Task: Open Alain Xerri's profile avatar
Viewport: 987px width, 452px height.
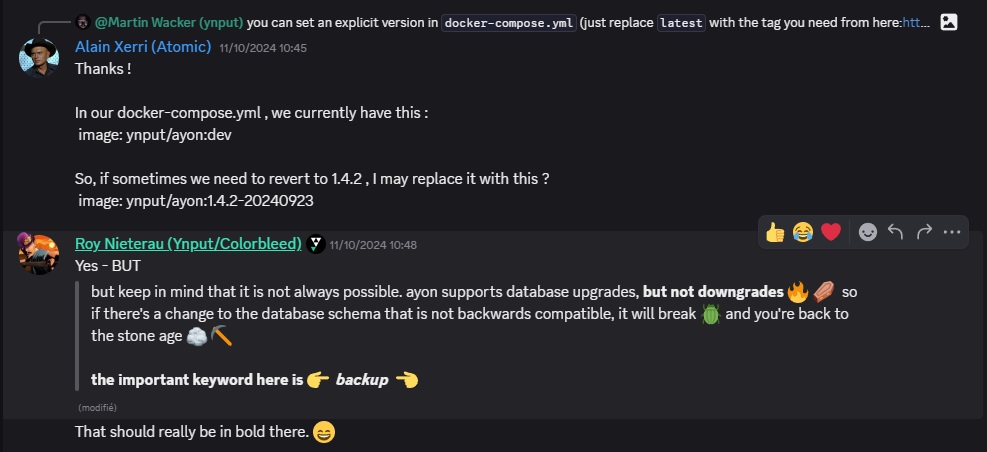Action: pos(39,57)
